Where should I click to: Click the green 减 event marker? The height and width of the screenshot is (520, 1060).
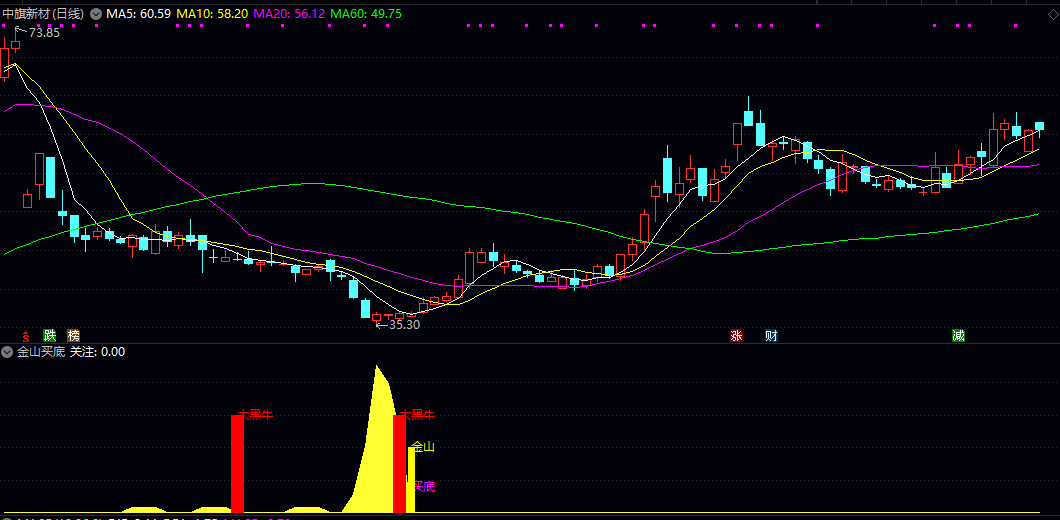coord(958,335)
